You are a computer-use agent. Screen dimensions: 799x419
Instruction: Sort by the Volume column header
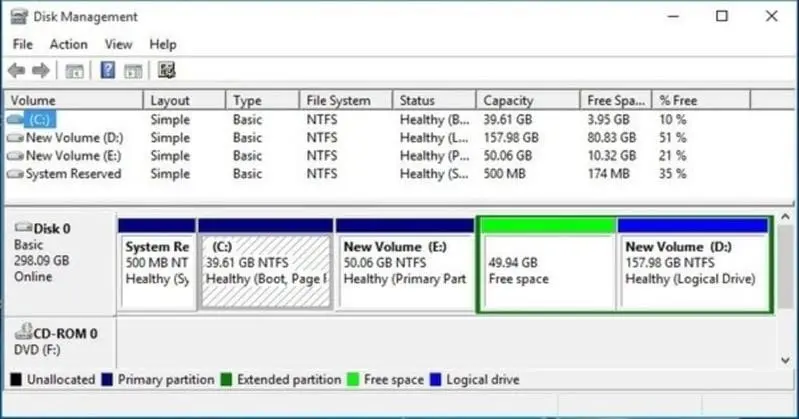coord(74,100)
